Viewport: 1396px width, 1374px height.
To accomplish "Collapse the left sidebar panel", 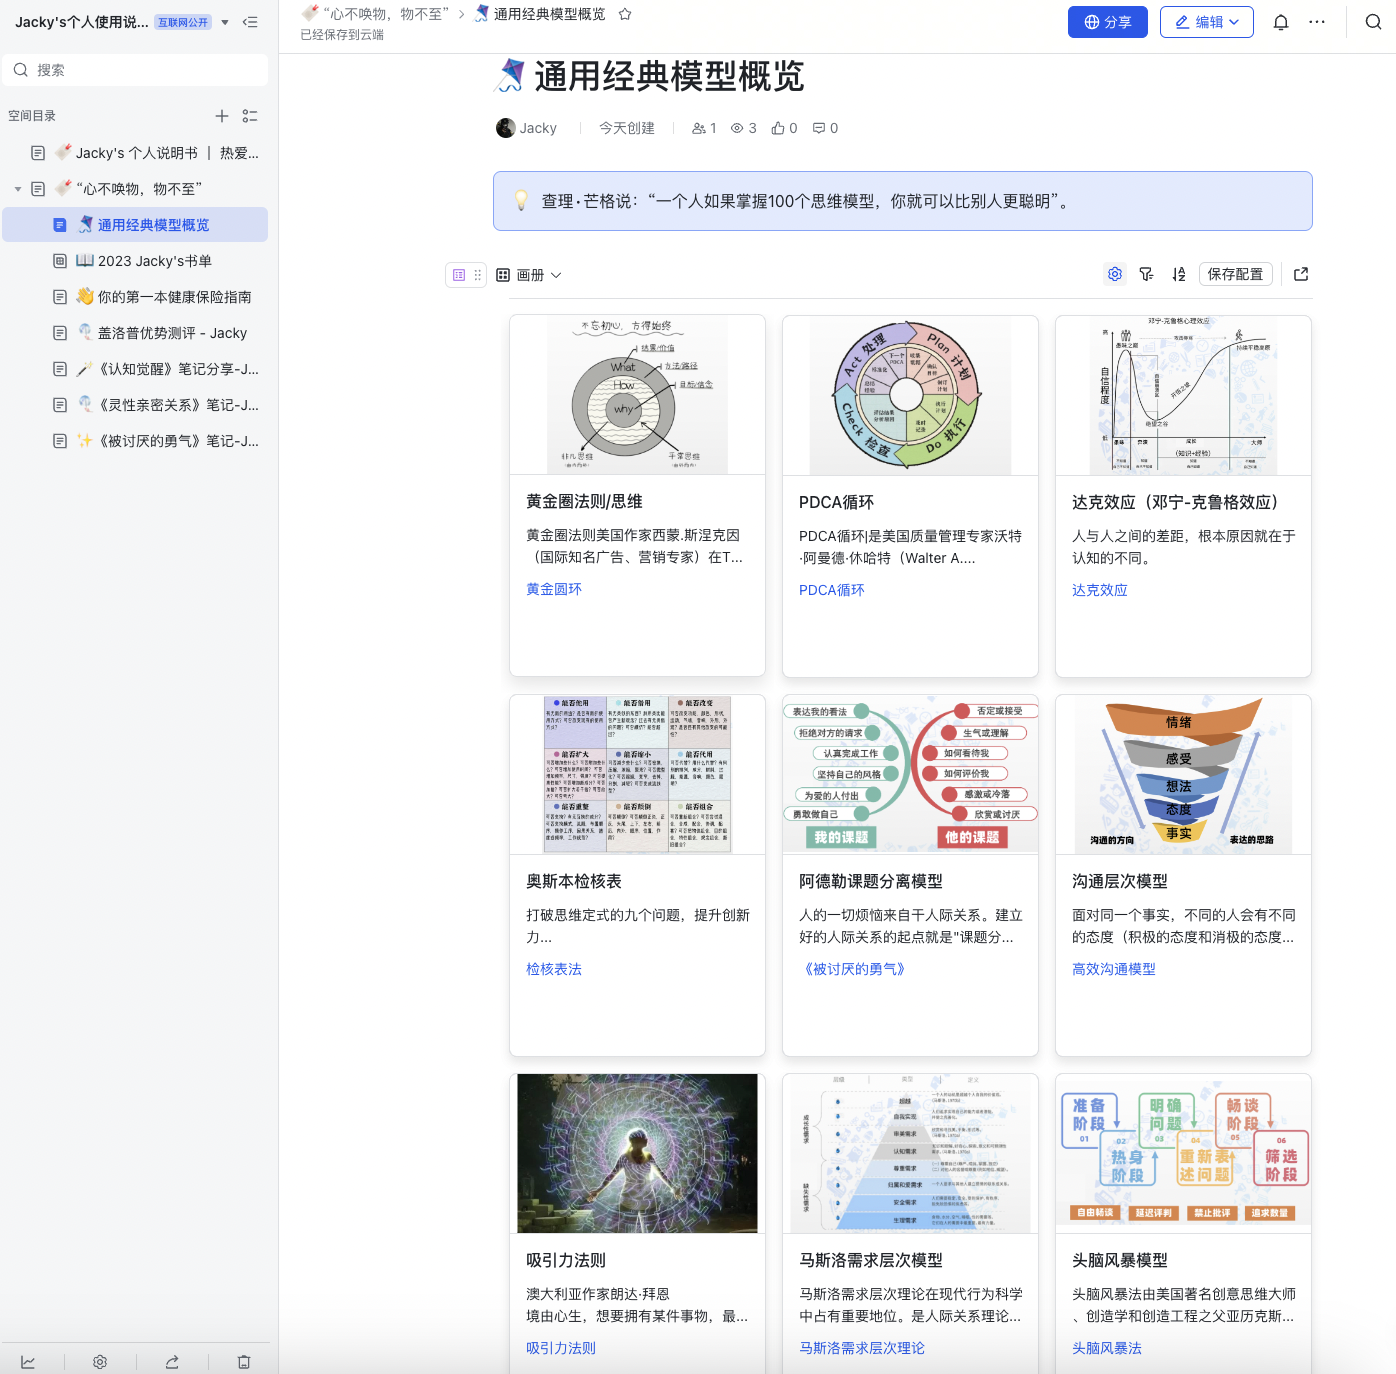I will coord(250,22).
